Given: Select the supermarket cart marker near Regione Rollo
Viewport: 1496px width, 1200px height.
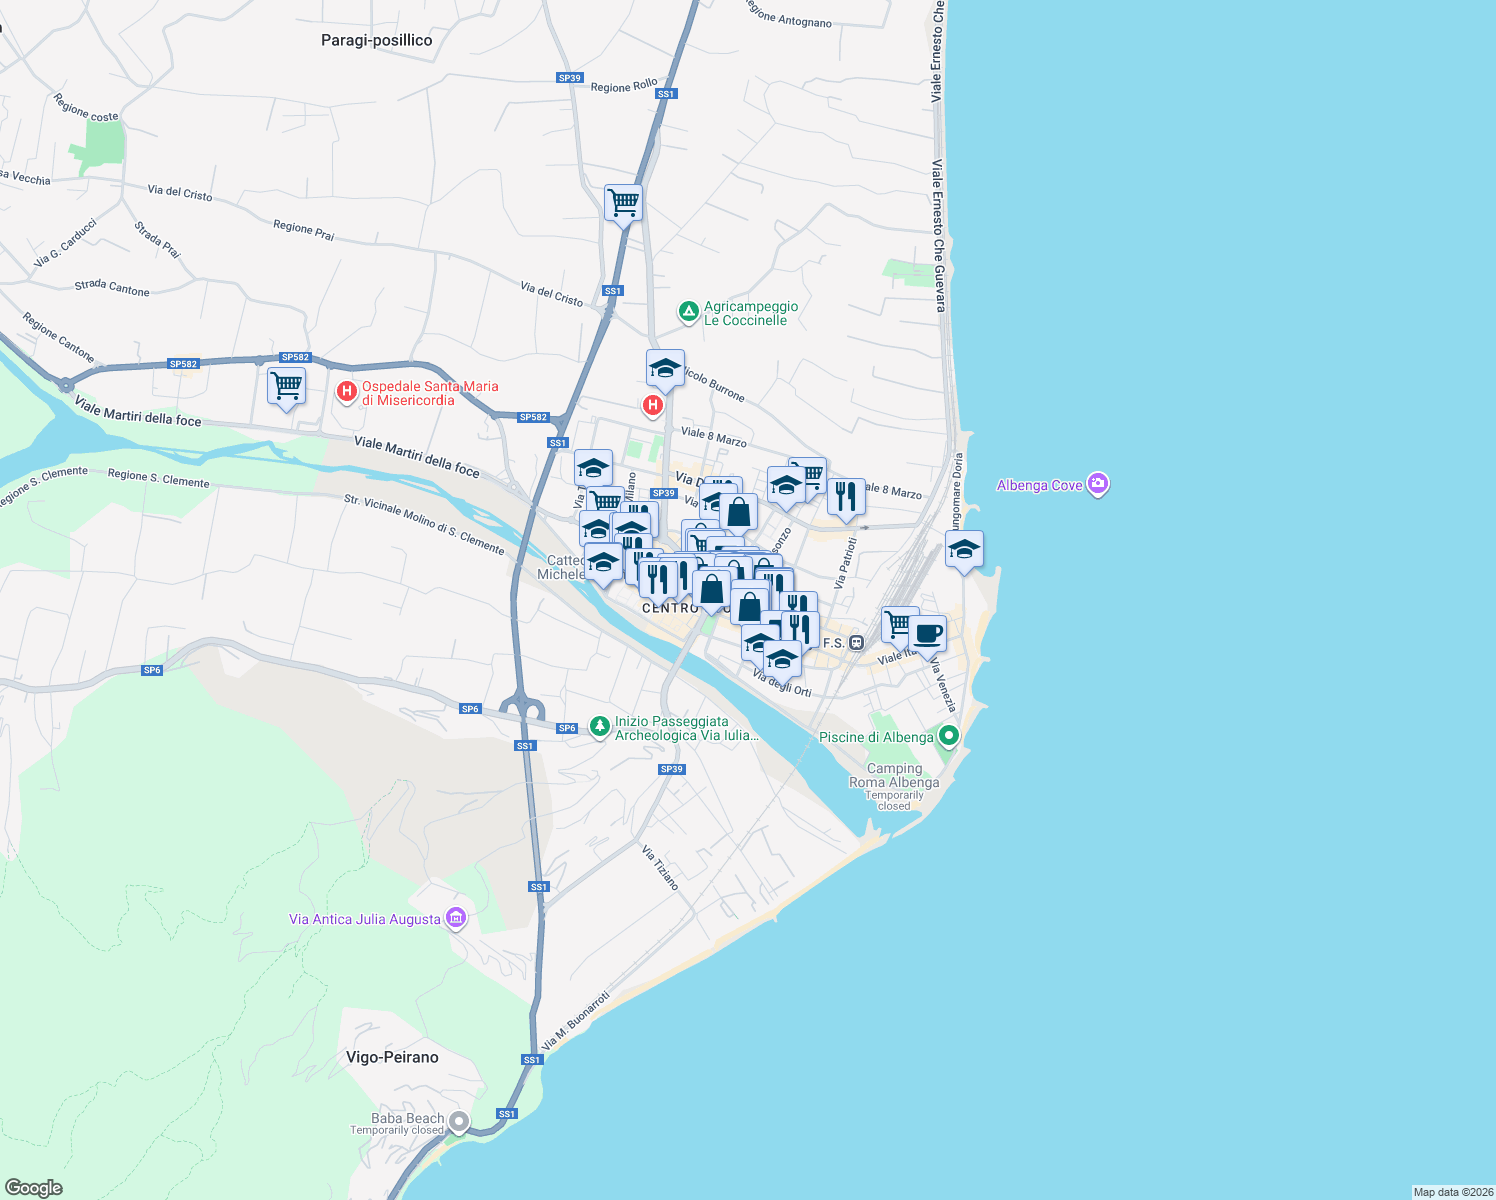Looking at the screenshot, I should click(622, 203).
